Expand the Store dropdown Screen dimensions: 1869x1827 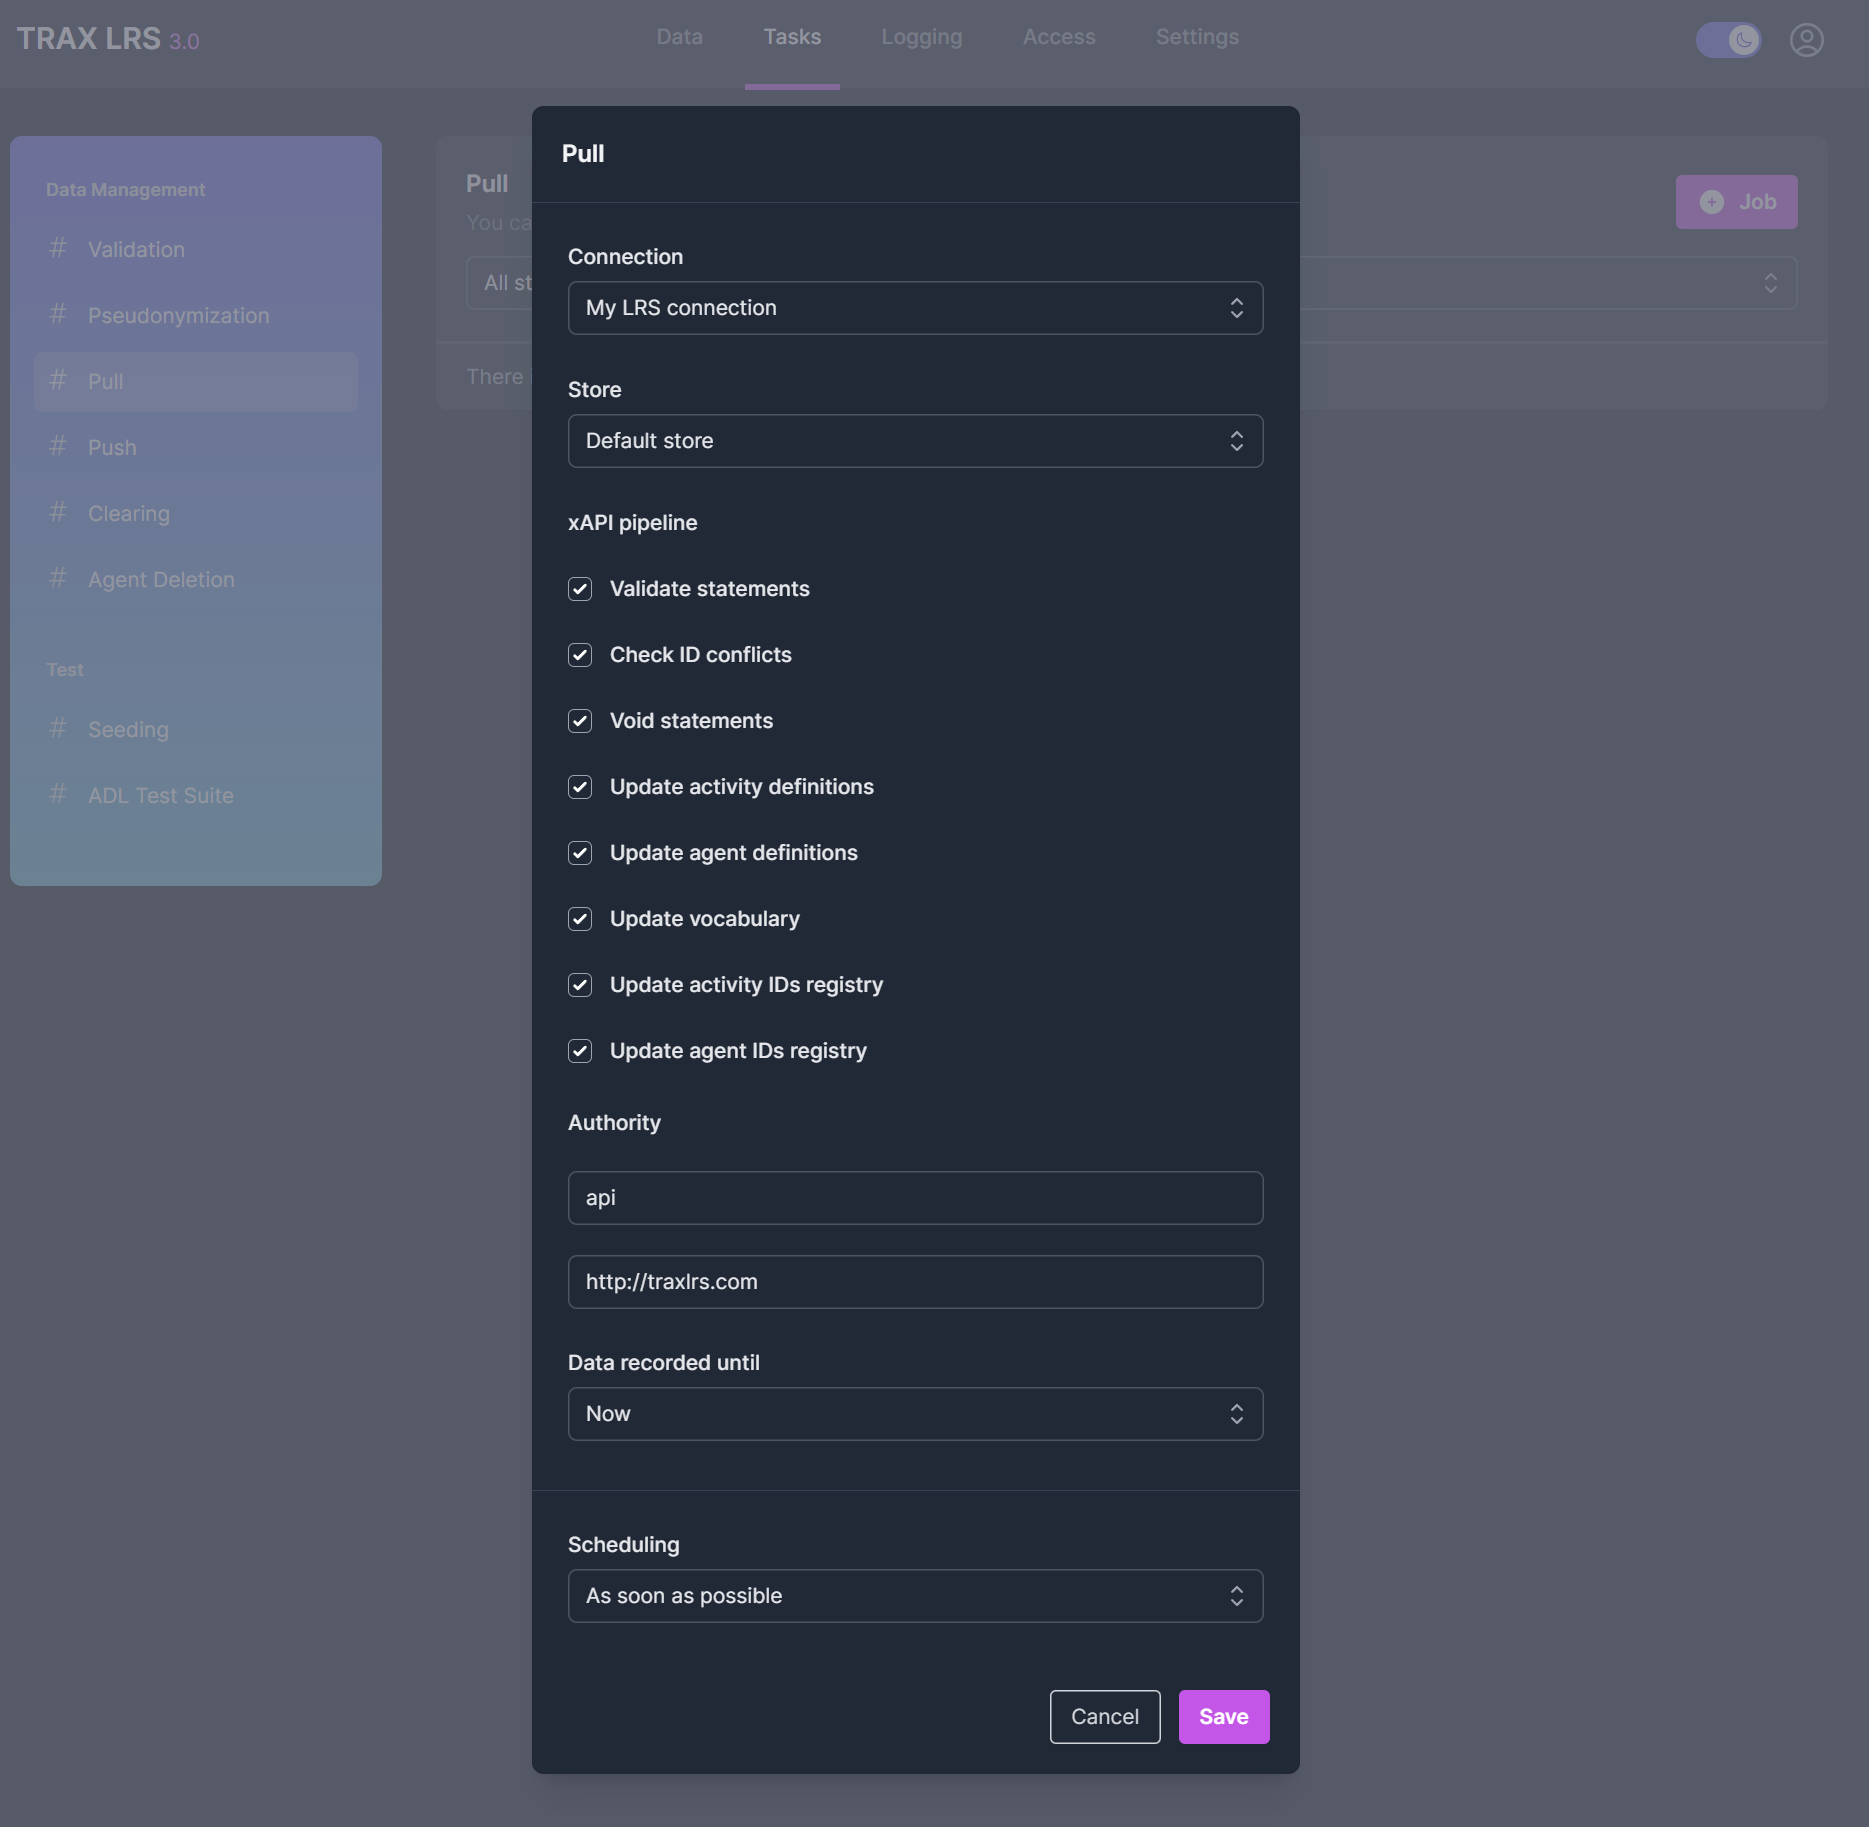(x=914, y=441)
